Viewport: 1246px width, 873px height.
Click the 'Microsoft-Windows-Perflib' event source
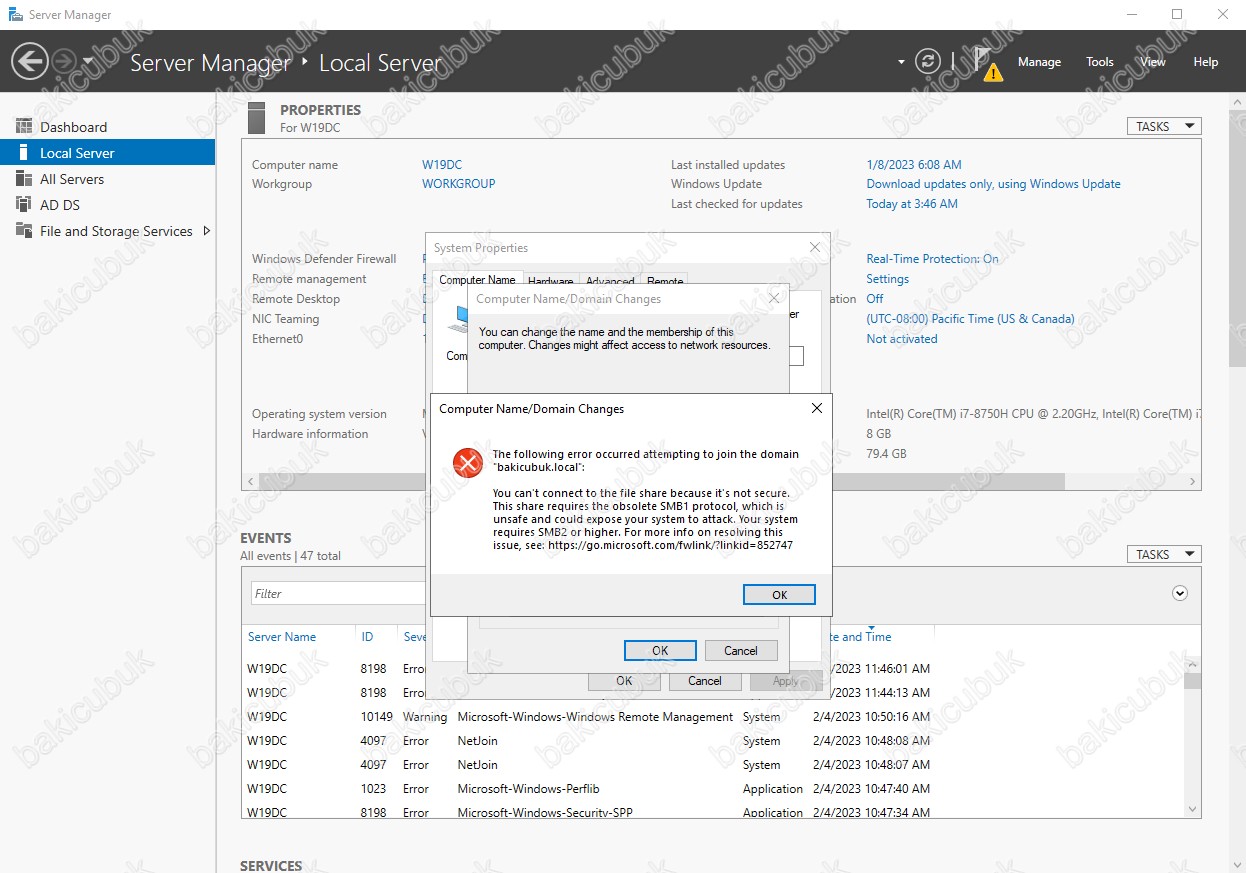pos(528,789)
